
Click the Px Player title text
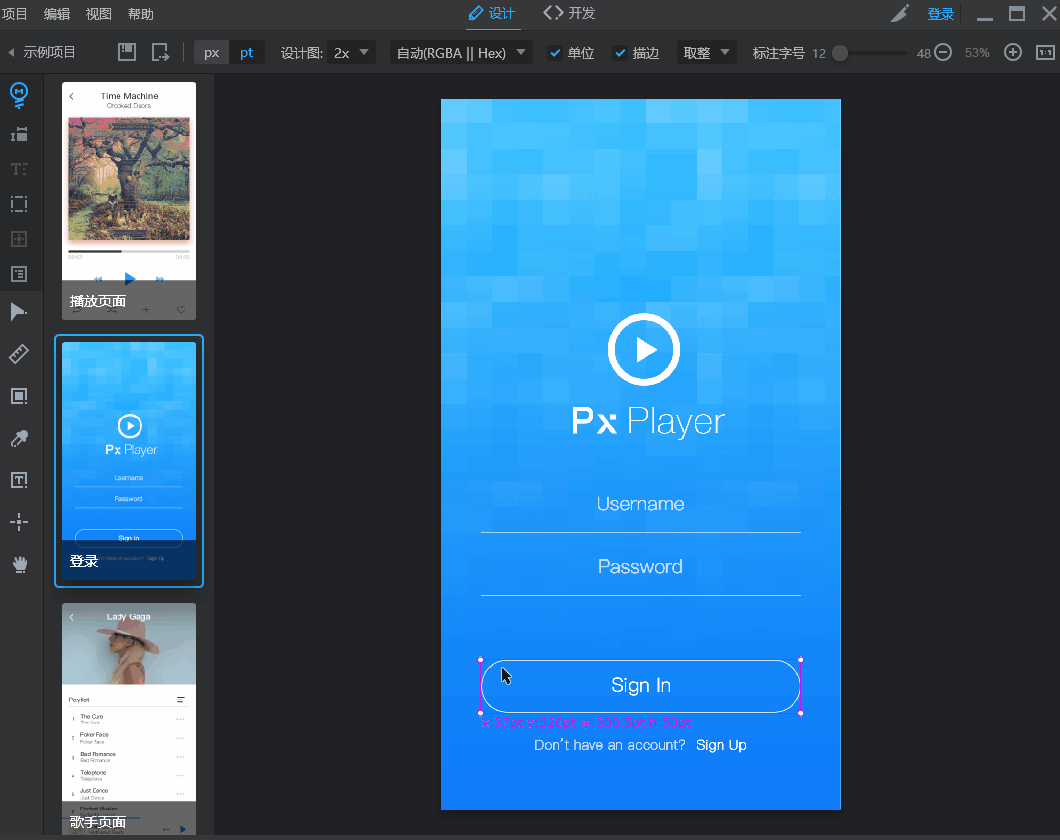[x=648, y=422]
